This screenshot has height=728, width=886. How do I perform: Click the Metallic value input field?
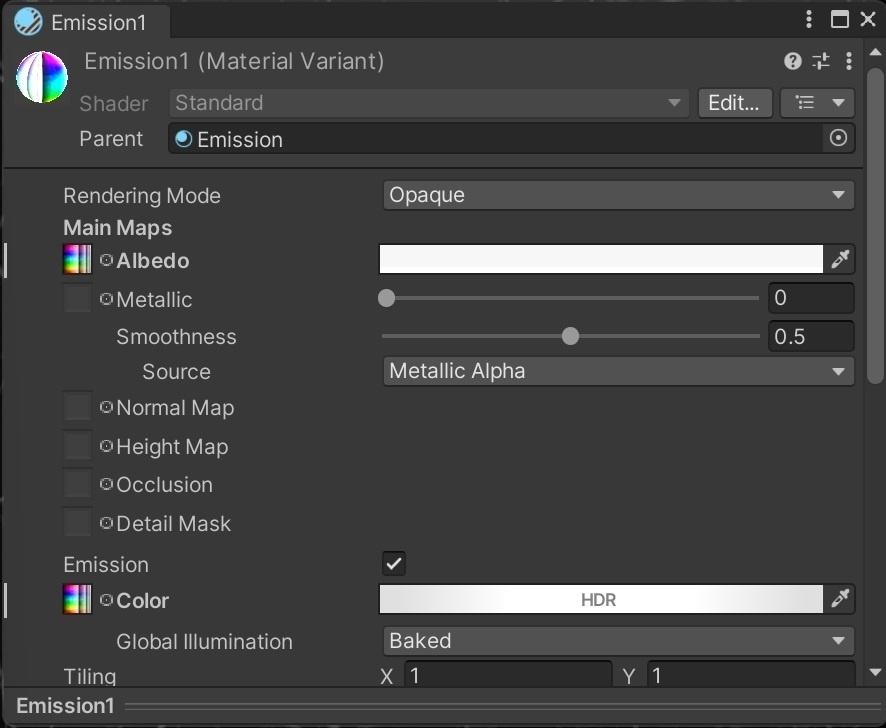810,298
